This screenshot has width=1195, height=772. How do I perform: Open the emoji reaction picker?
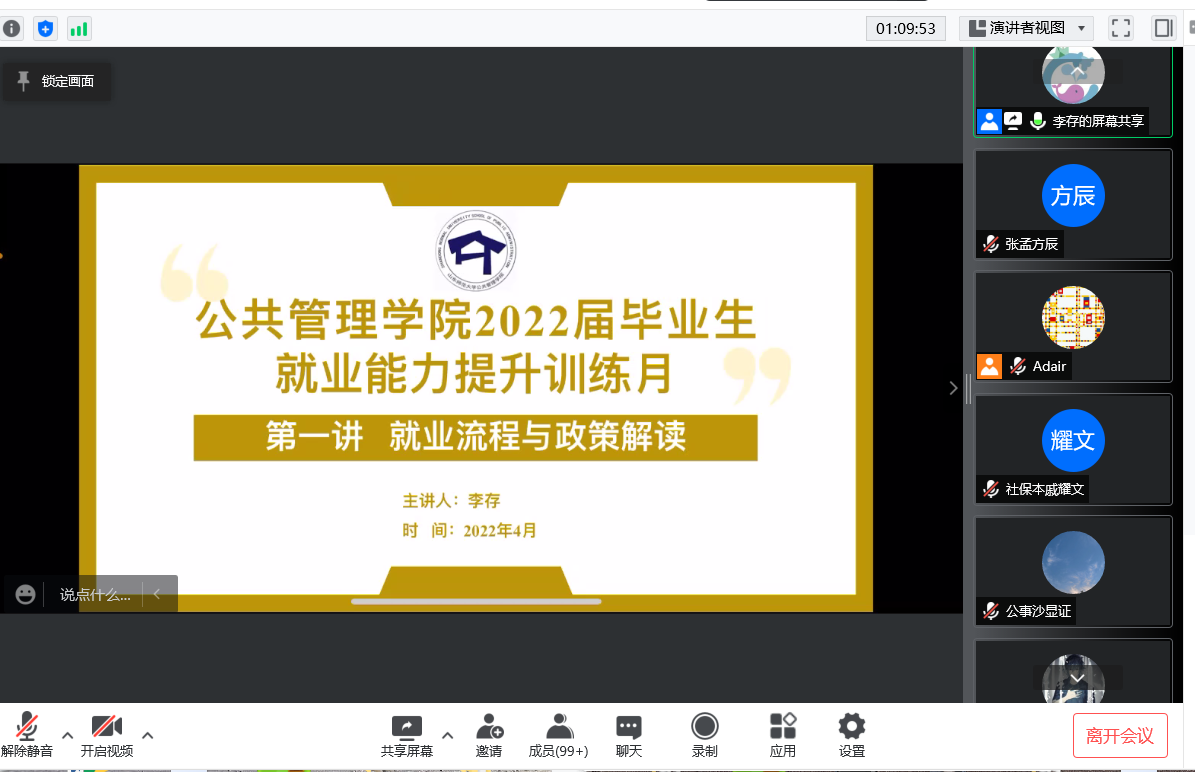tap(25, 595)
